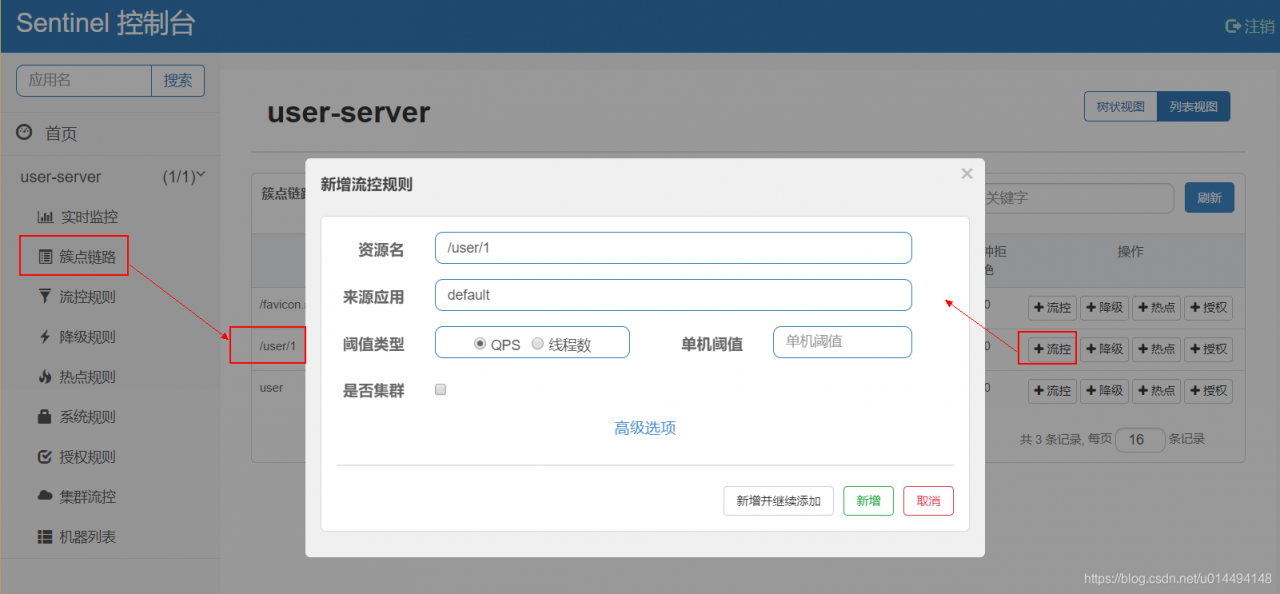
Task: Select the 簇点链路 list icon in sidebar
Action: 45,257
